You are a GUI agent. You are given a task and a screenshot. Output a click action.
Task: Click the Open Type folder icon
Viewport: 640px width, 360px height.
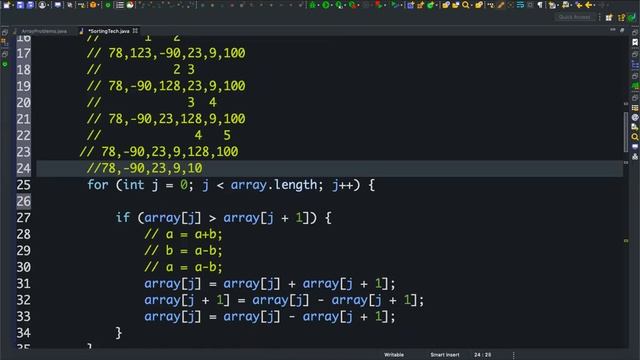446,5
